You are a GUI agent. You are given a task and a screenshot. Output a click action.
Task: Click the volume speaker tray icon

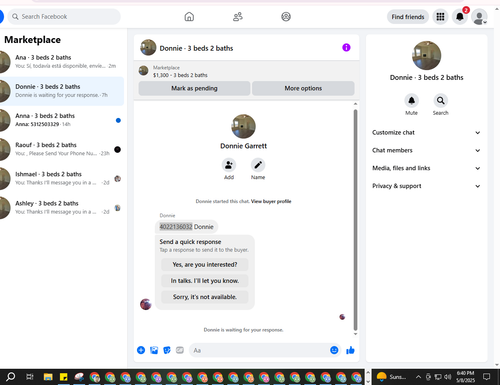click(x=447, y=377)
